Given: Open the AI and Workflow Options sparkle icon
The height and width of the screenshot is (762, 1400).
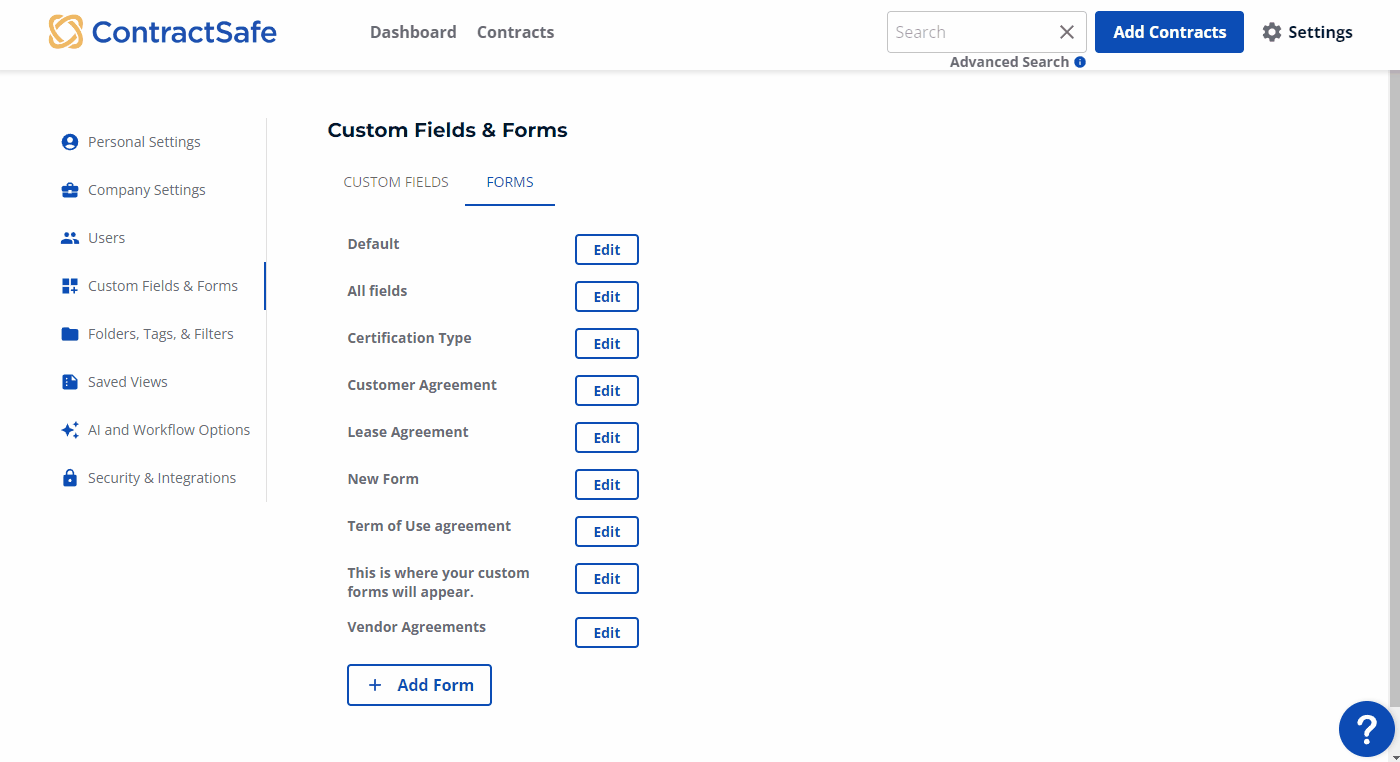Looking at the screenshot, I should pyautogui.click(x=68, y=429).
